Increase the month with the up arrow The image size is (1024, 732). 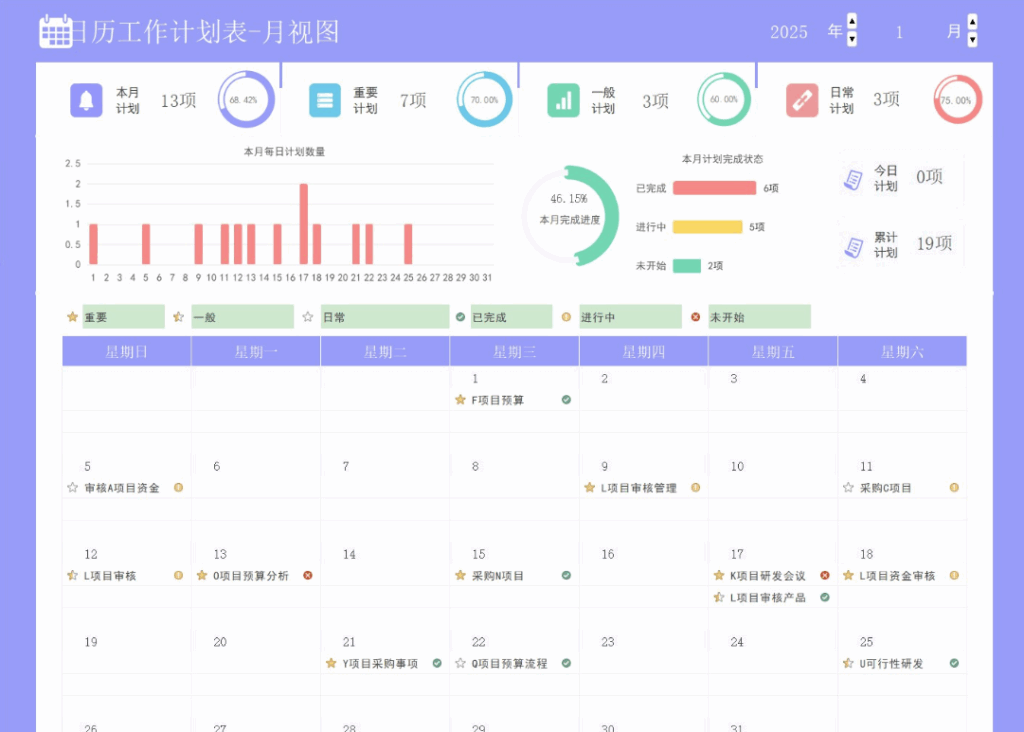(x=972, y=22)
